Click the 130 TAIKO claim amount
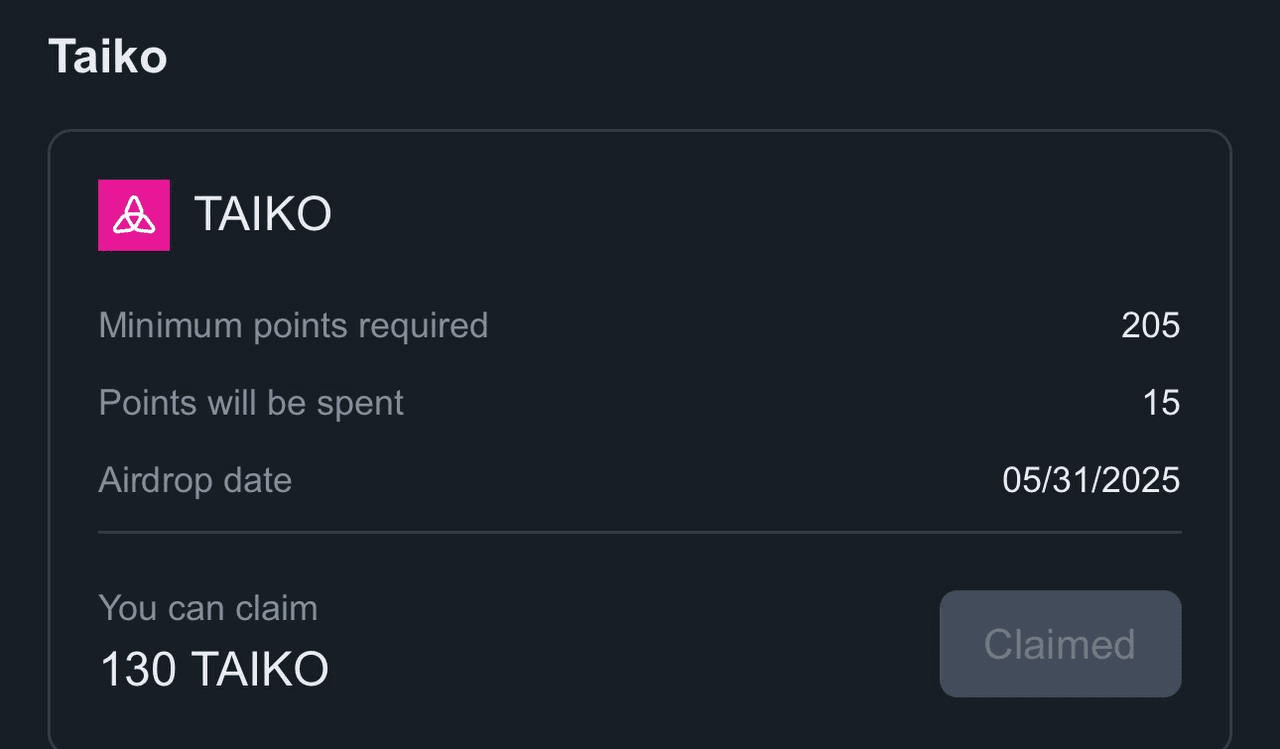The width and height of the screenshot is (1280, 749). click(214, 669)
